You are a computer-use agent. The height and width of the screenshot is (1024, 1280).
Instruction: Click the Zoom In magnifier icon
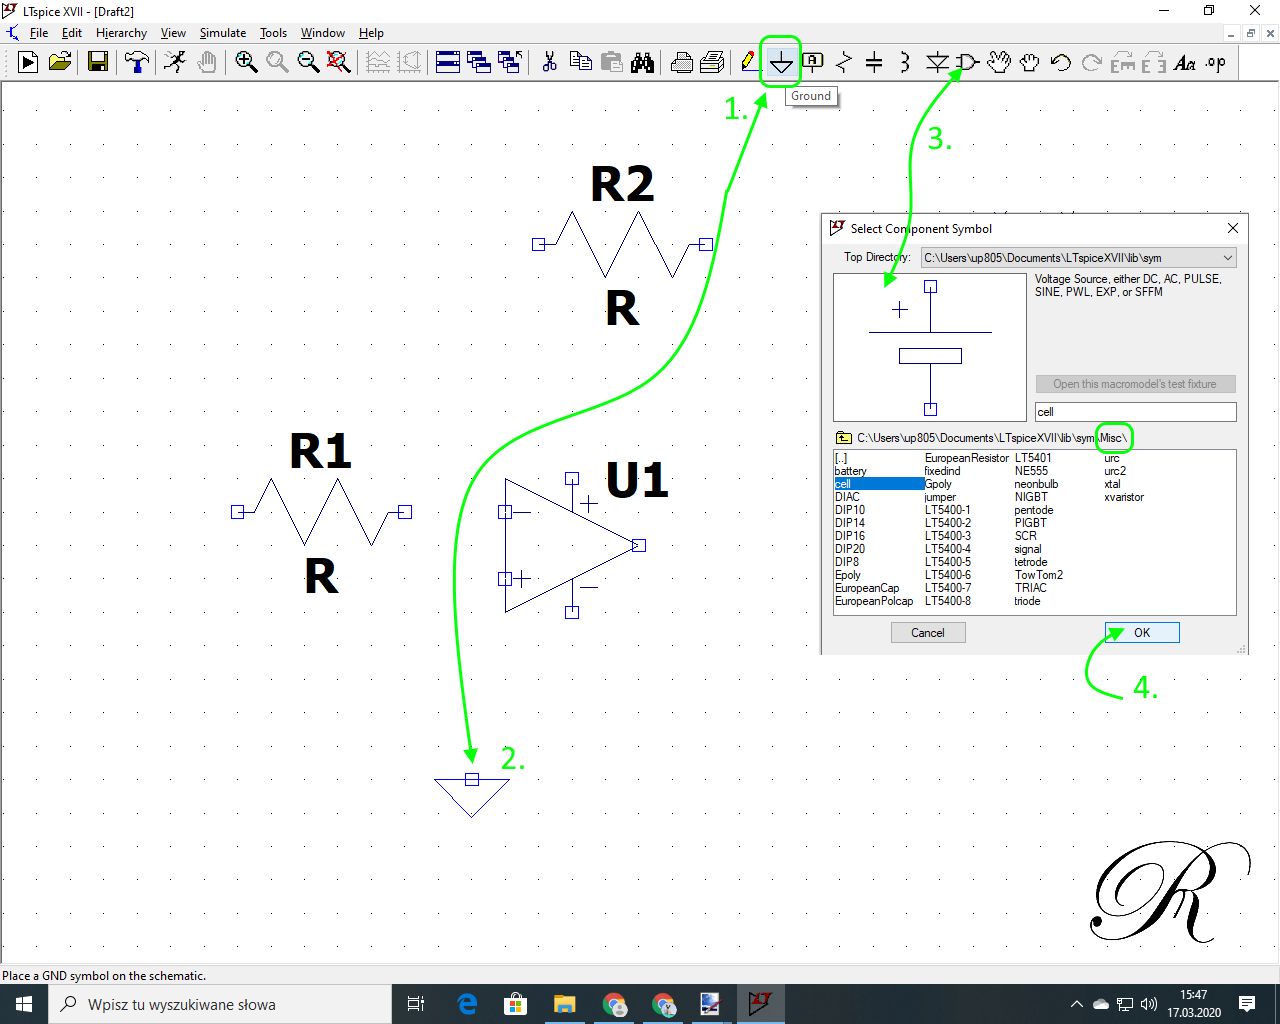pyautogui.click(x=246, y=62)
